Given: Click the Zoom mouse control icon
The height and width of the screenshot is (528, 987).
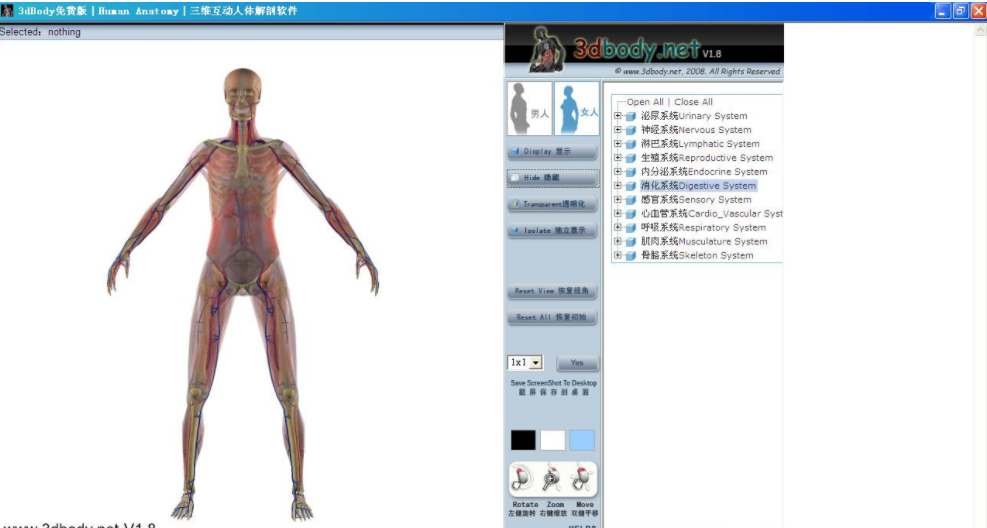Looking at the screenshot, I should 552,480.
